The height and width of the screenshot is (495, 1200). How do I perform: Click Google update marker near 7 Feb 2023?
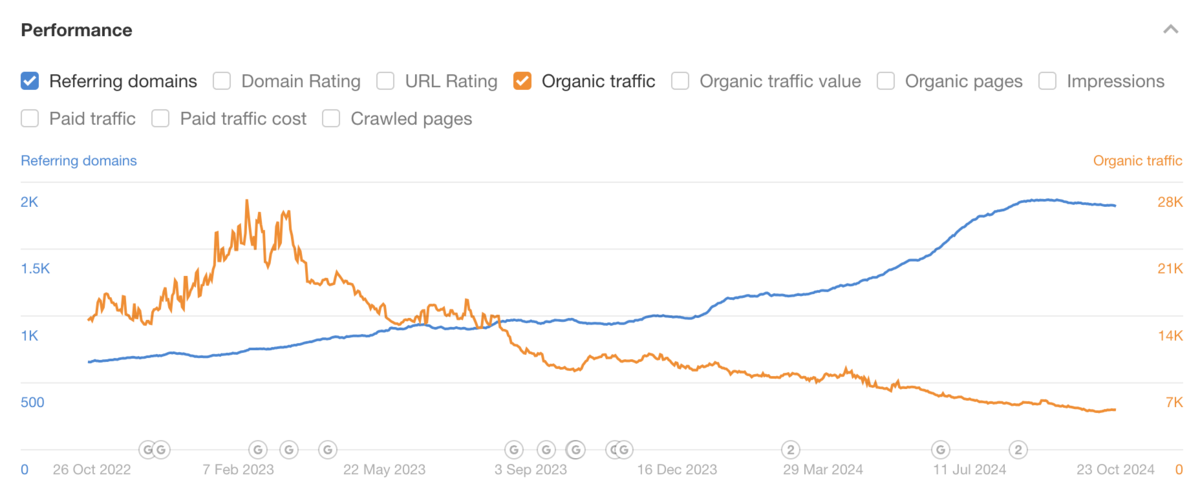[256, 449]
